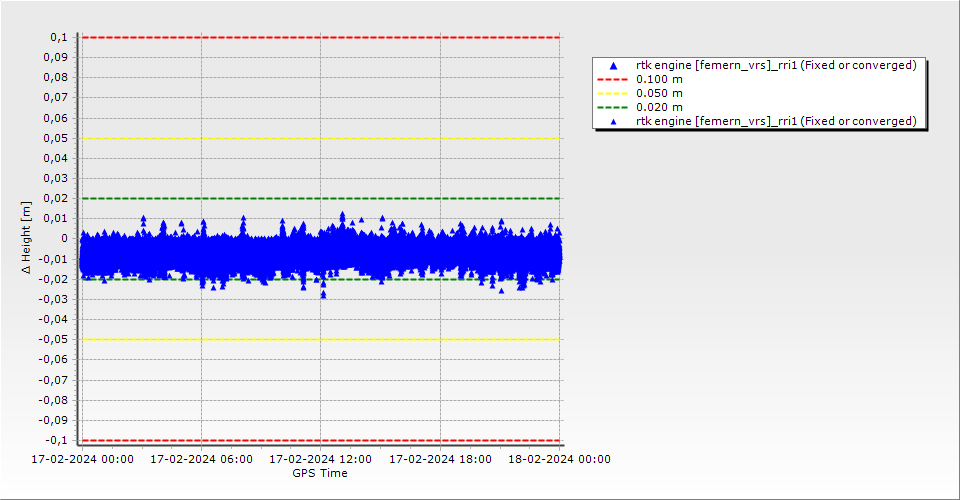Click the 17-02-2024 18:00 time tick label
Image resolution: width=960 pixels, height=500 pixels.
(x=440, y=459)
